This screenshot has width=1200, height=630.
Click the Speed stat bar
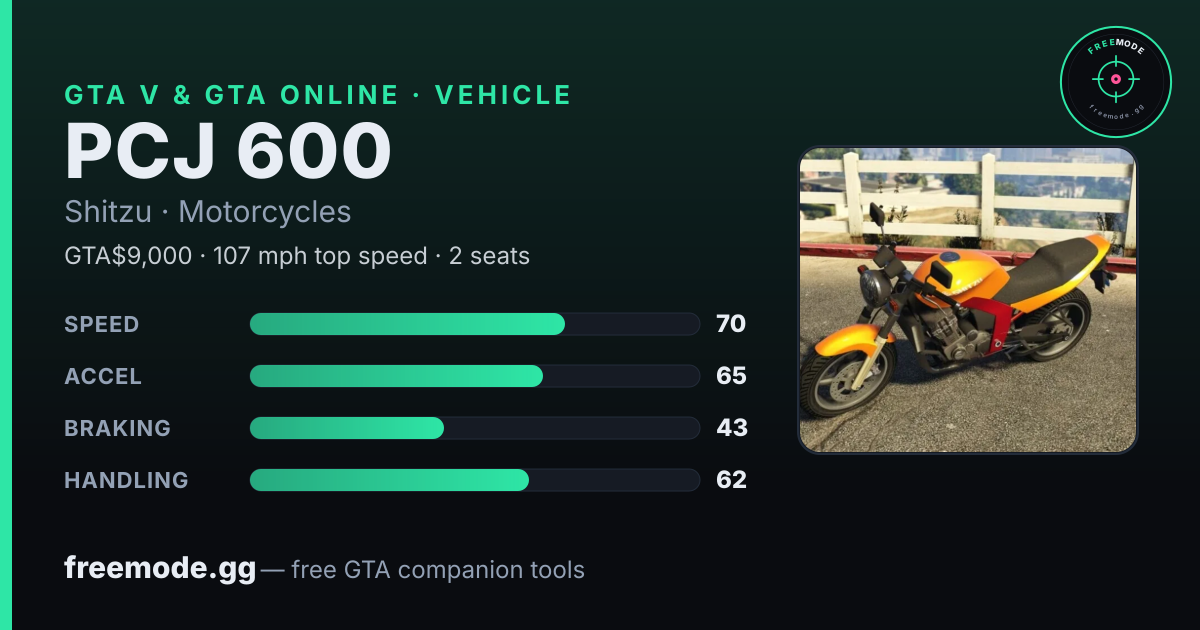coord(474,324)
